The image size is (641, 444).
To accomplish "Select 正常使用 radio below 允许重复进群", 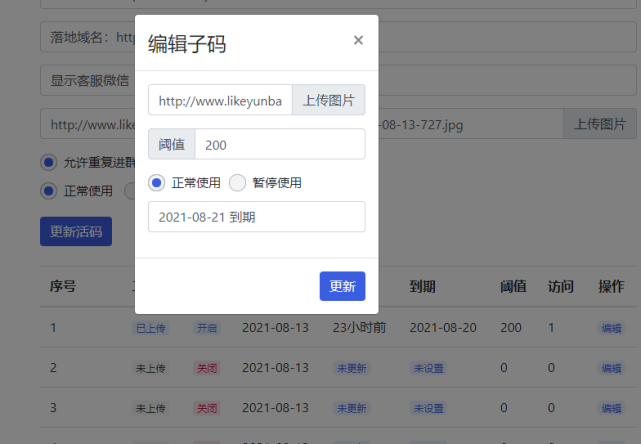I will click(48, 191).
